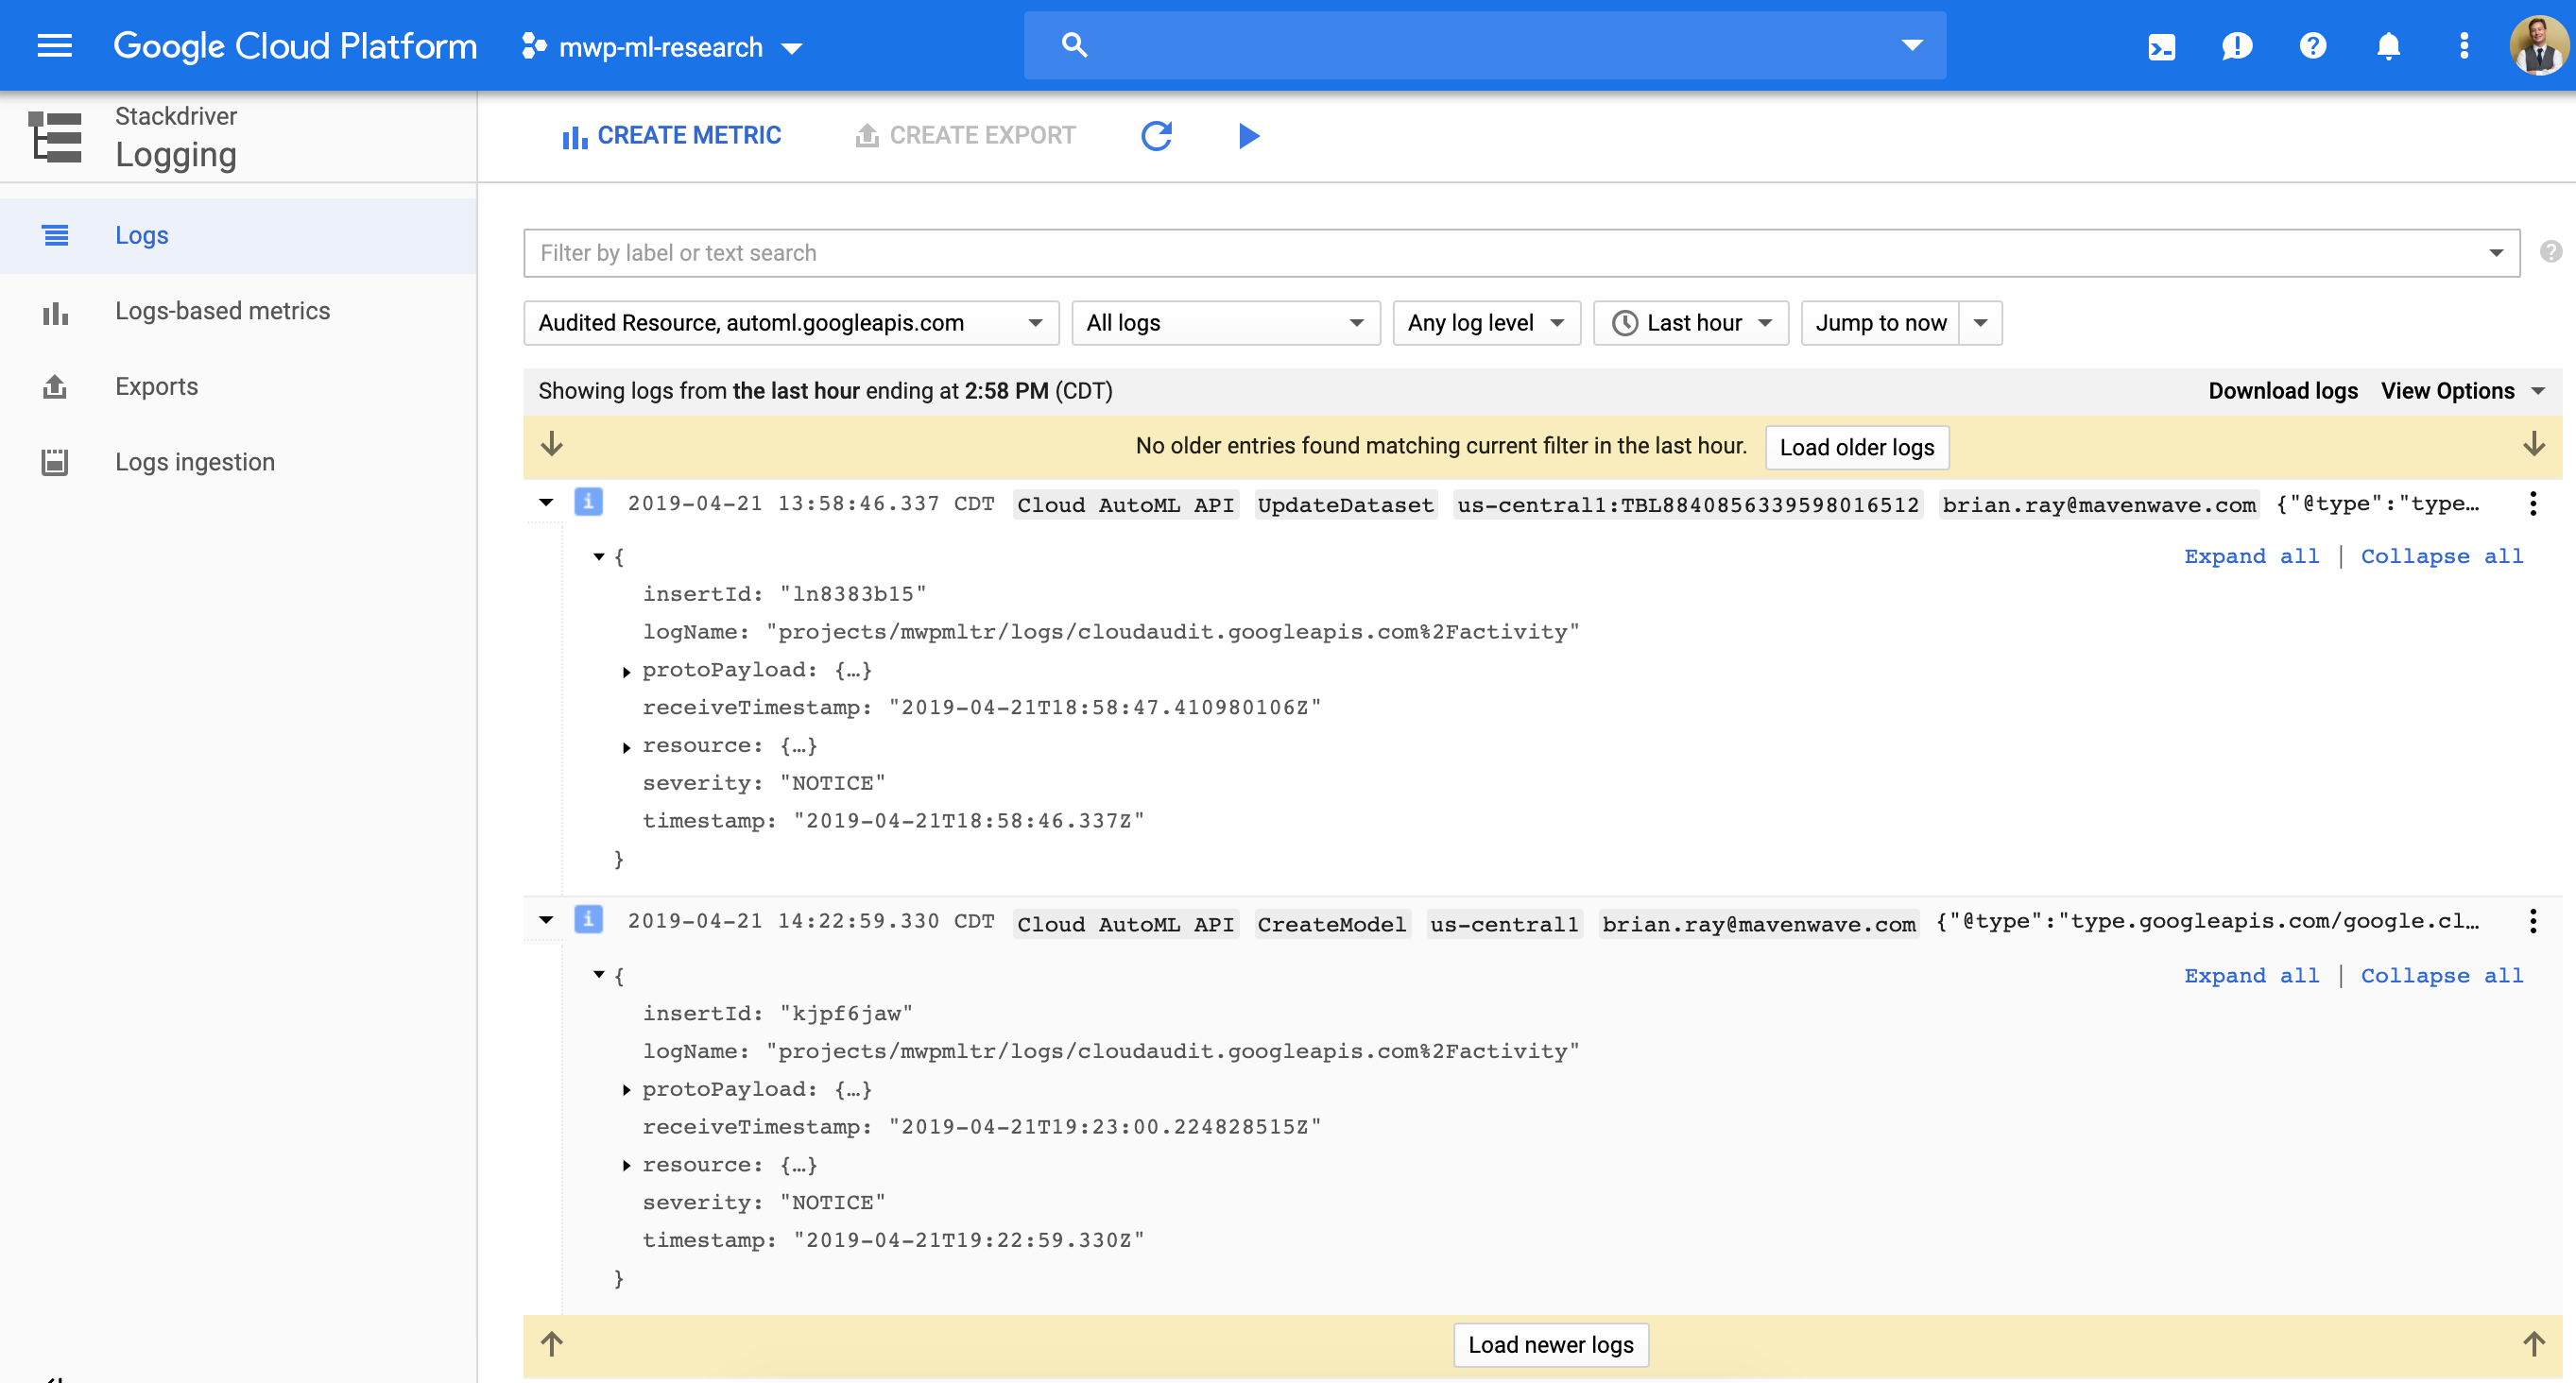This screenshot has width=2576, height=1383.
Task: Select the Logs ingestion sidebar icon
Action: tap(55, 461)
